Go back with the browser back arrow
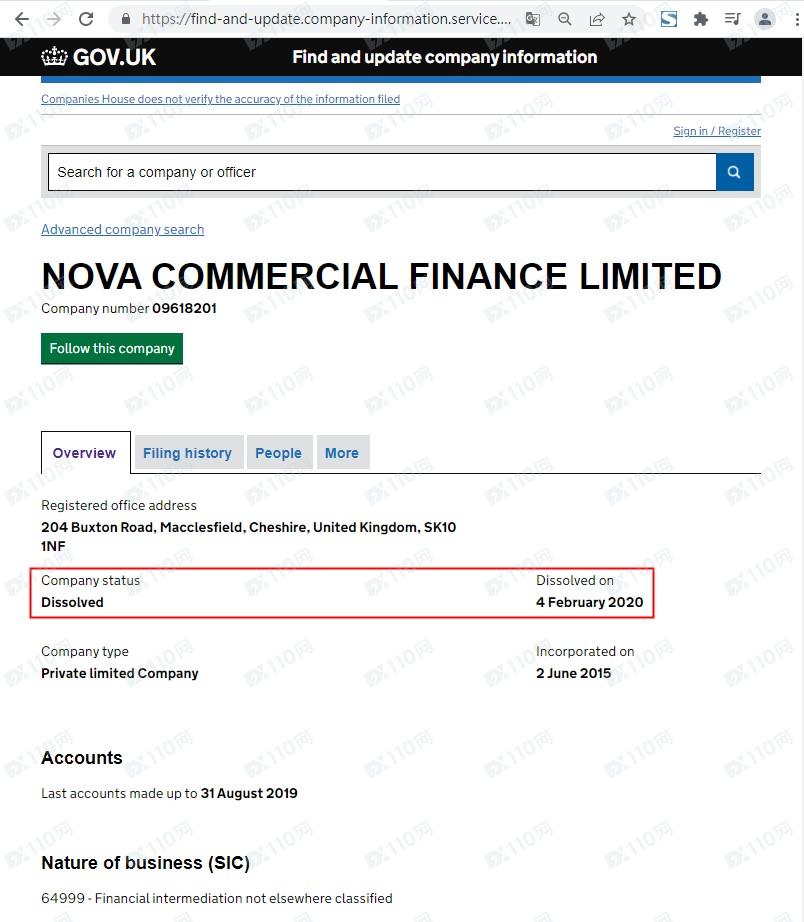The image size is (804, 922). (22, 19)
